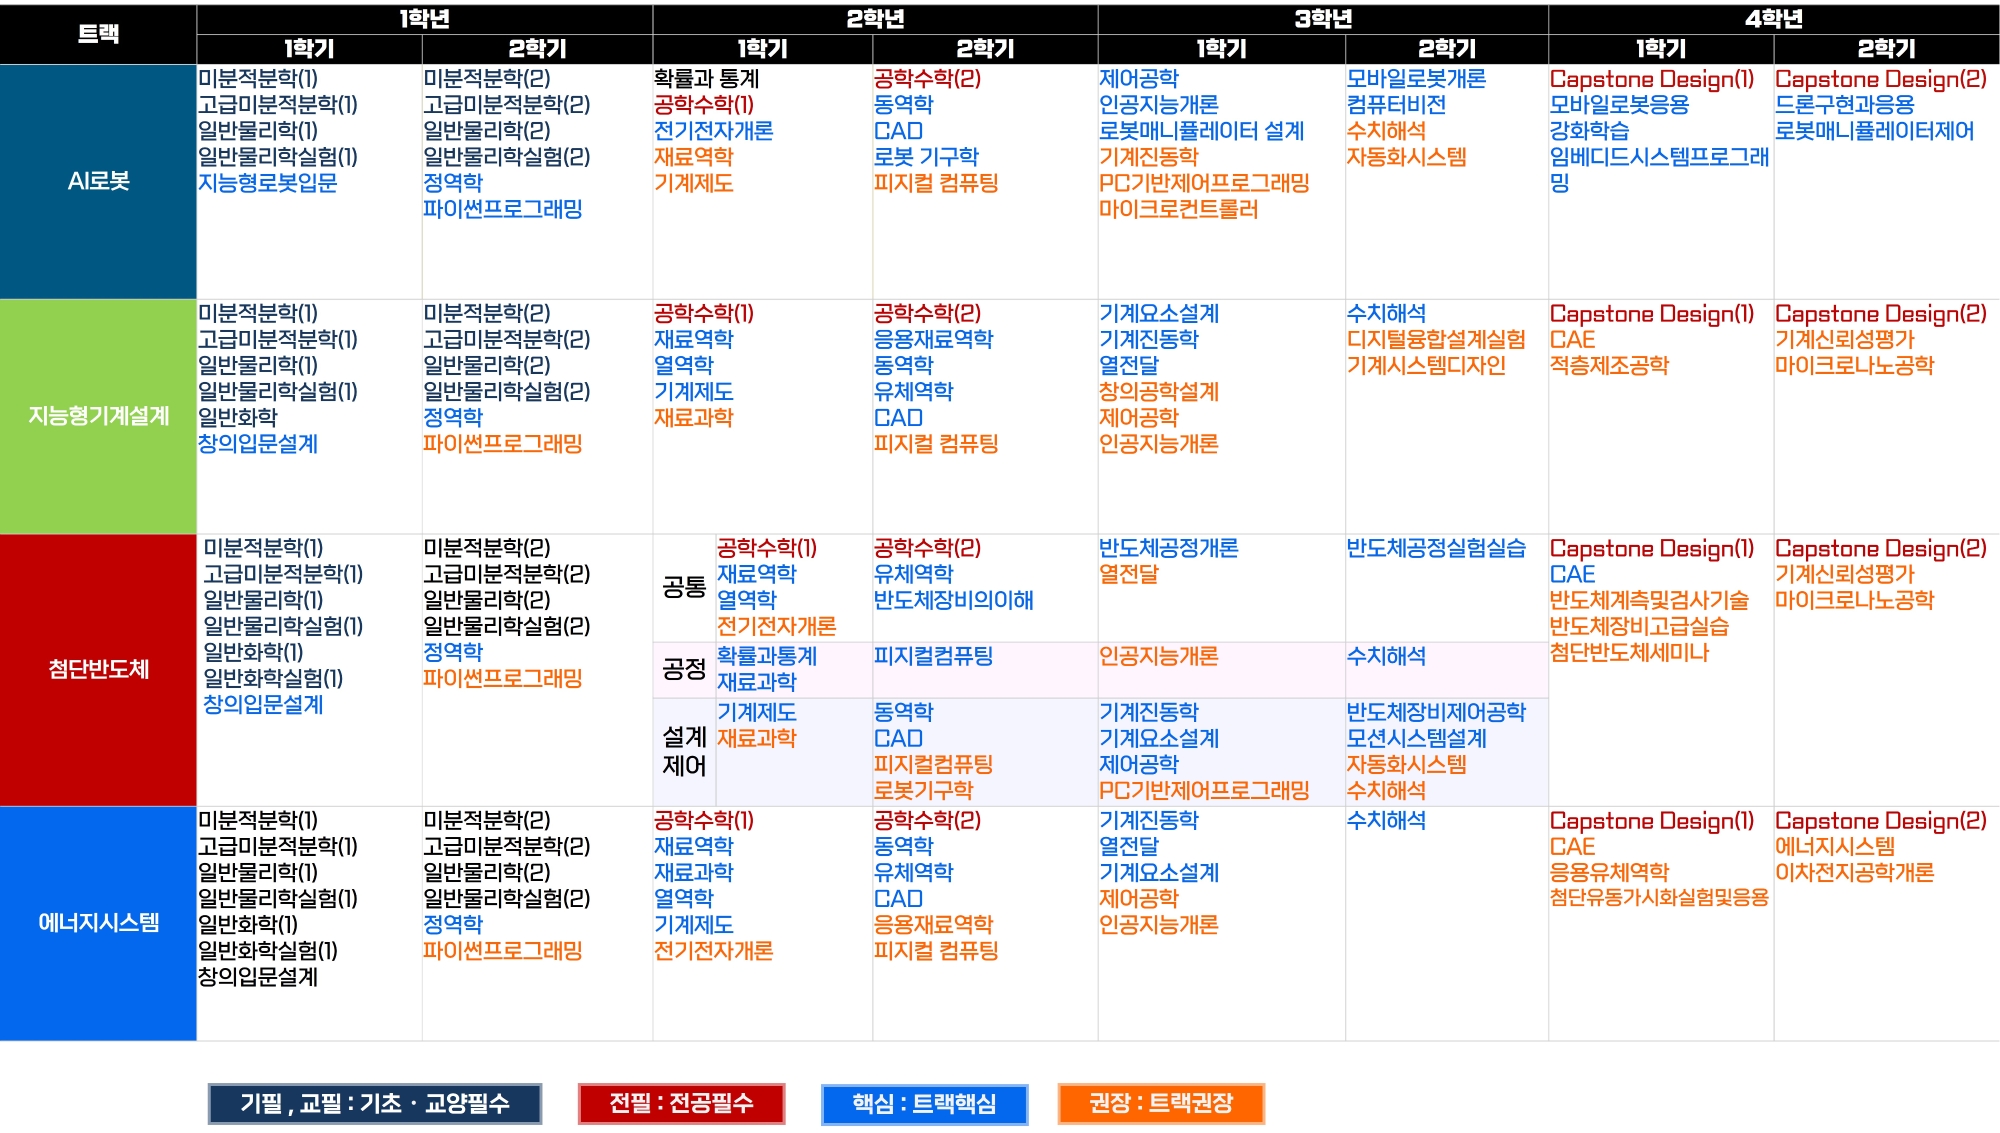Click the 첨단반도체 track cell

(98, 669)
